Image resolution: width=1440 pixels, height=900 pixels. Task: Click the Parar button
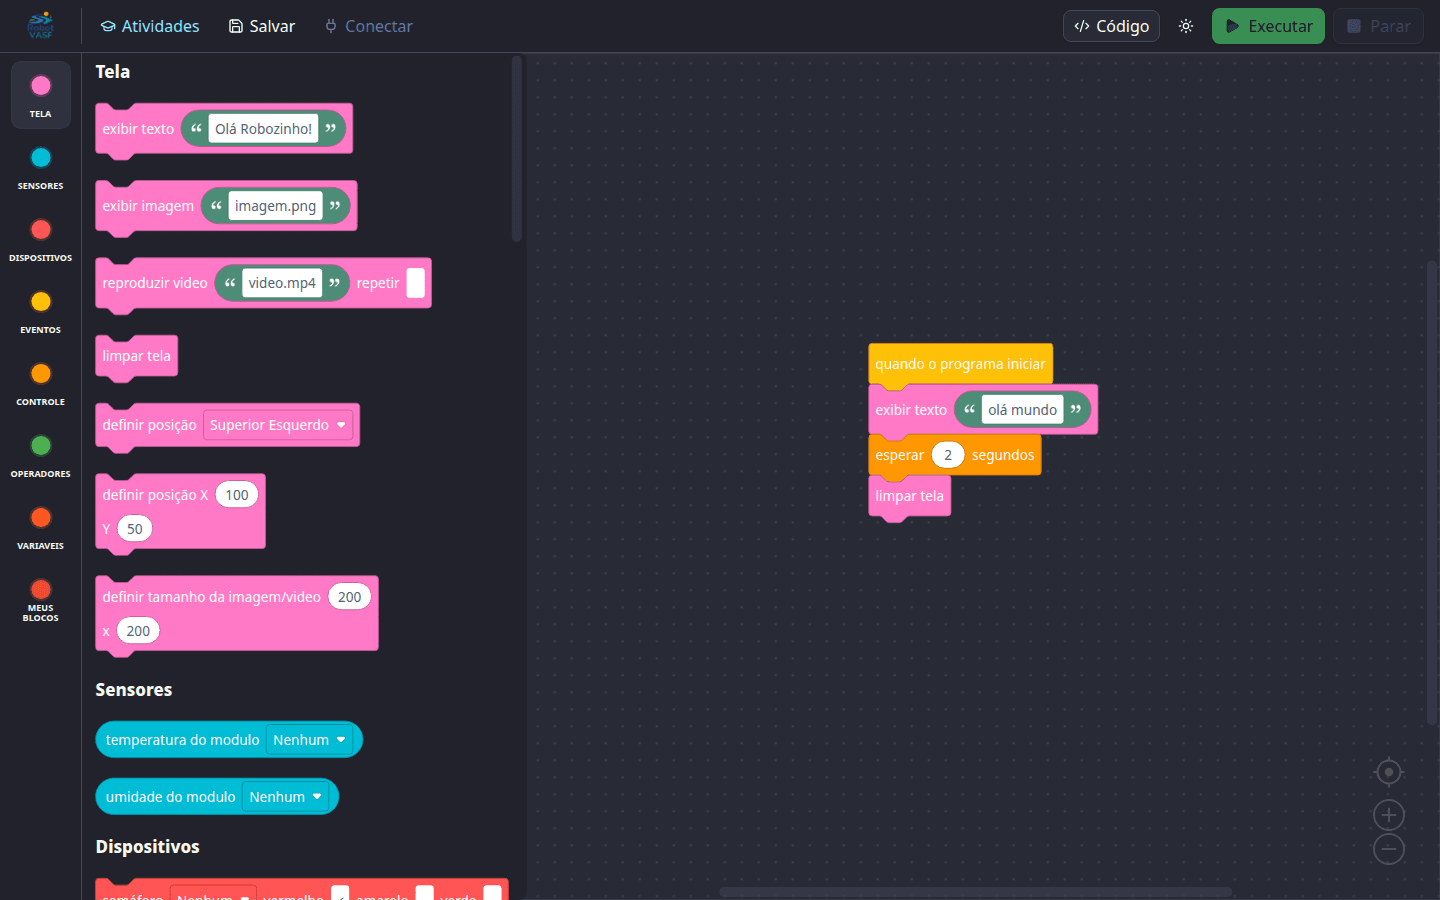(x=1378, y=26)
